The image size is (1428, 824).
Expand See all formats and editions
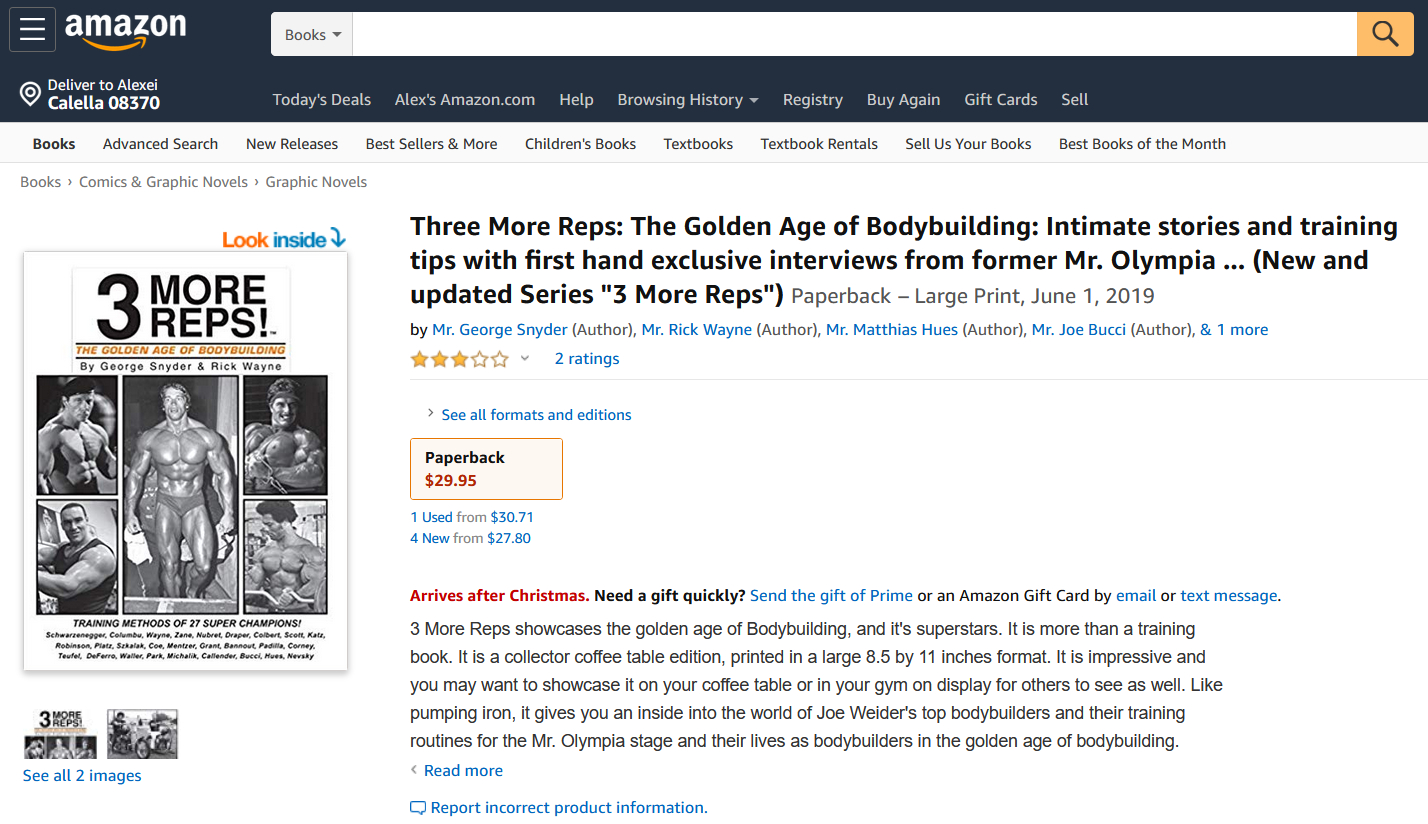(536, 415)
